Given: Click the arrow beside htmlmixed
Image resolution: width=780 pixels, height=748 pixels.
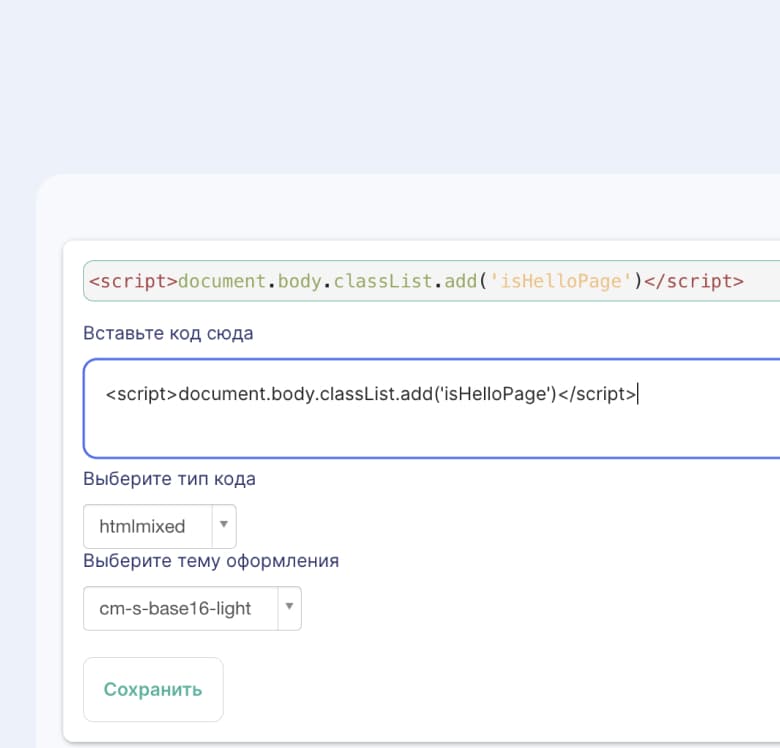Looking at the screenshot, I should [x=224, y=524].
